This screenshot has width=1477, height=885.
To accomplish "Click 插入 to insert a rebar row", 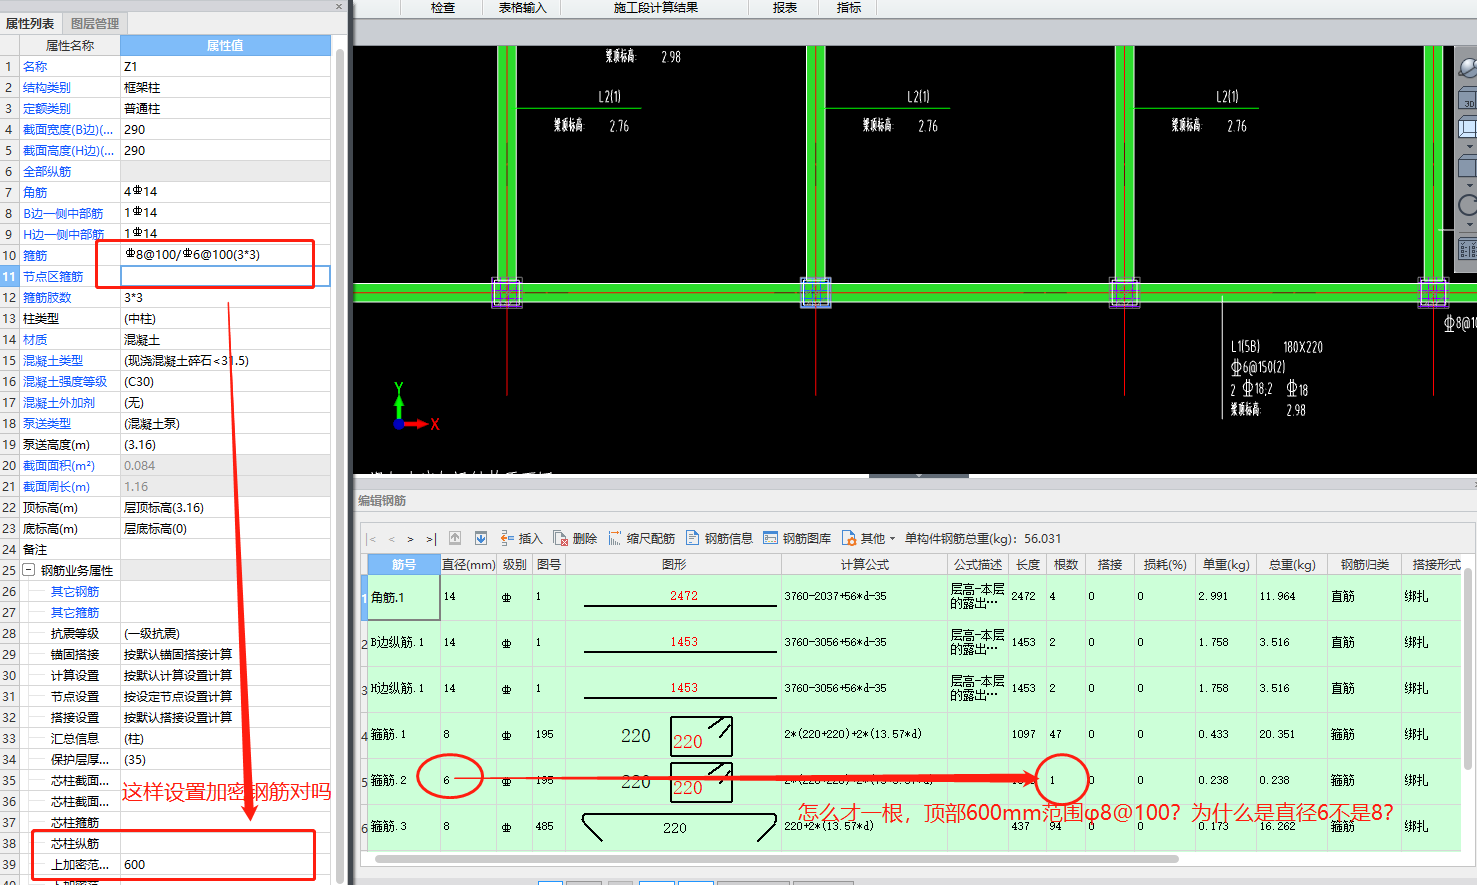I will [521, 538].
